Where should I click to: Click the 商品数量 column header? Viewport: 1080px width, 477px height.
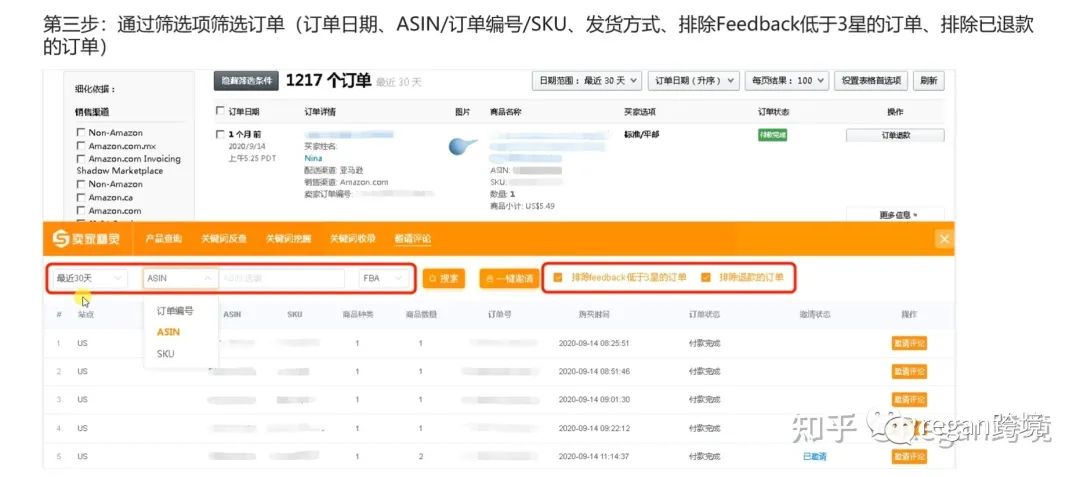421,315
